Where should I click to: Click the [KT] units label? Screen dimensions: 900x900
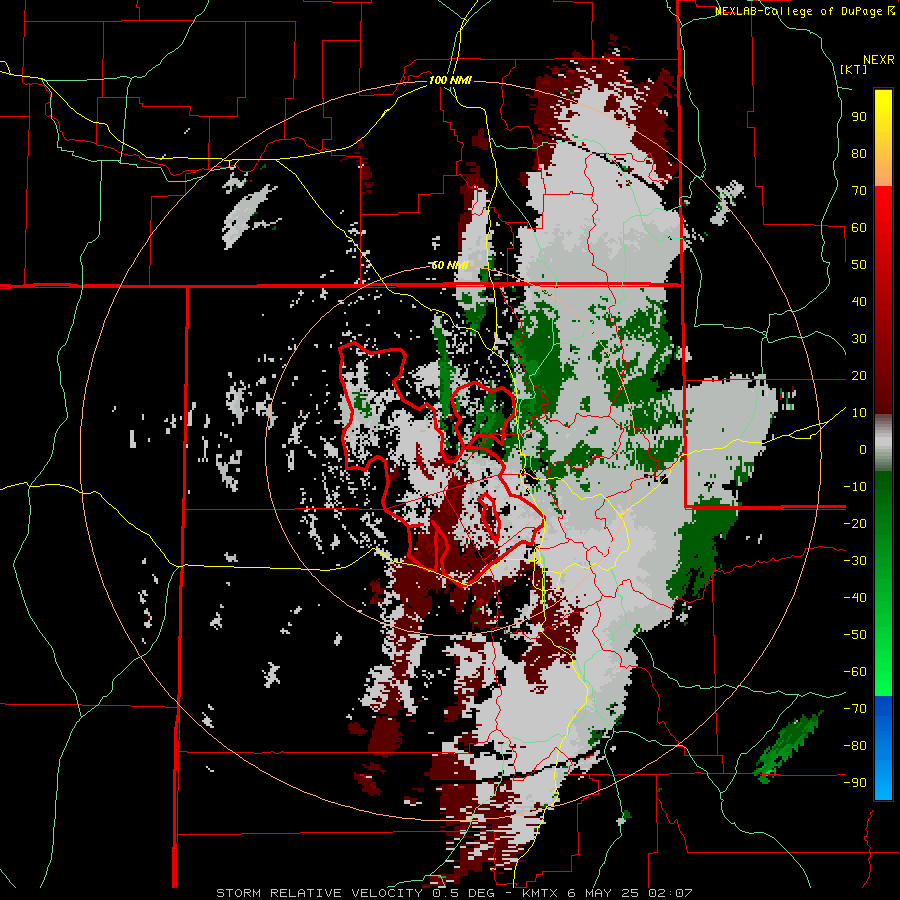[x=853, y=69]
